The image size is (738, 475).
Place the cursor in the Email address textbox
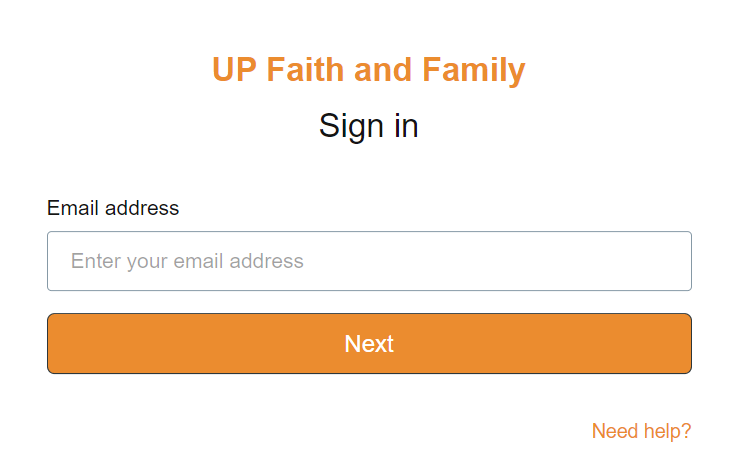coord(369,261)
